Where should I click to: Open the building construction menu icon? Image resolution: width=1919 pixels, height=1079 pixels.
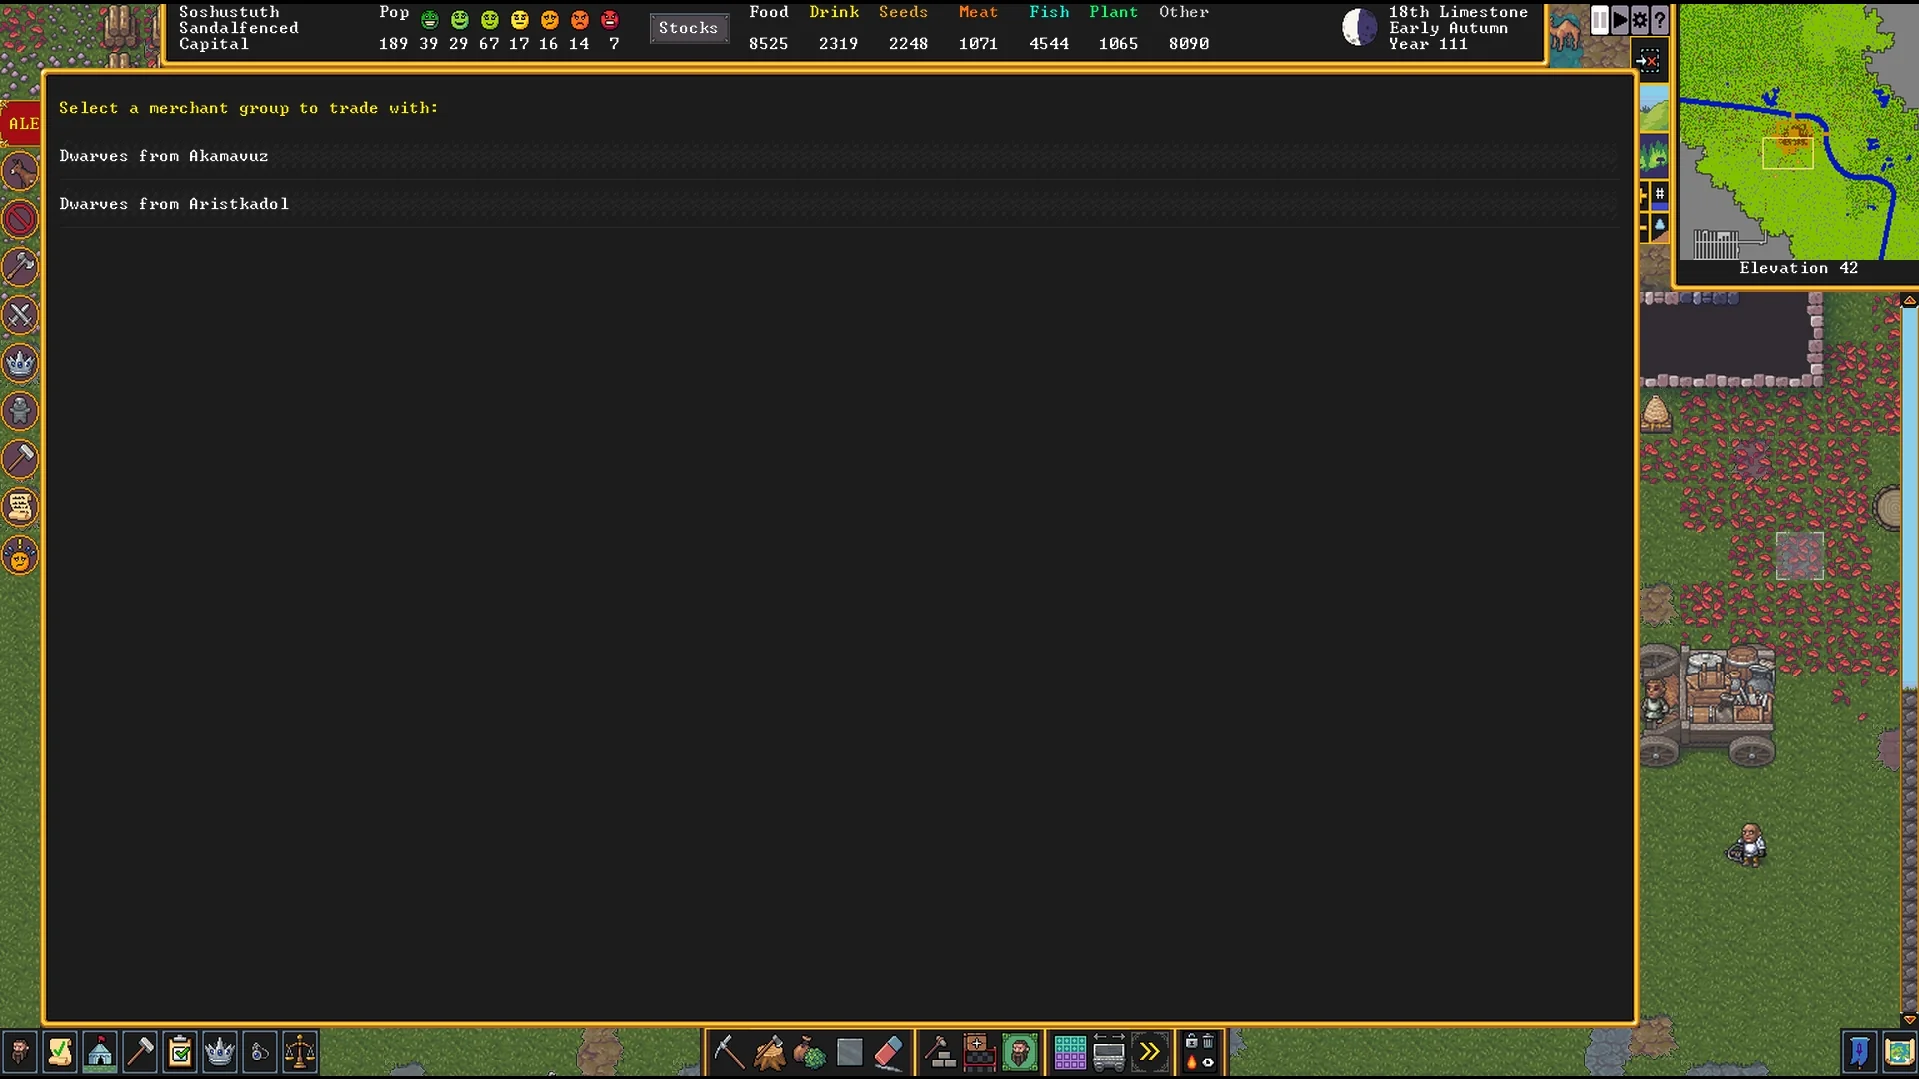point(939,1052)
